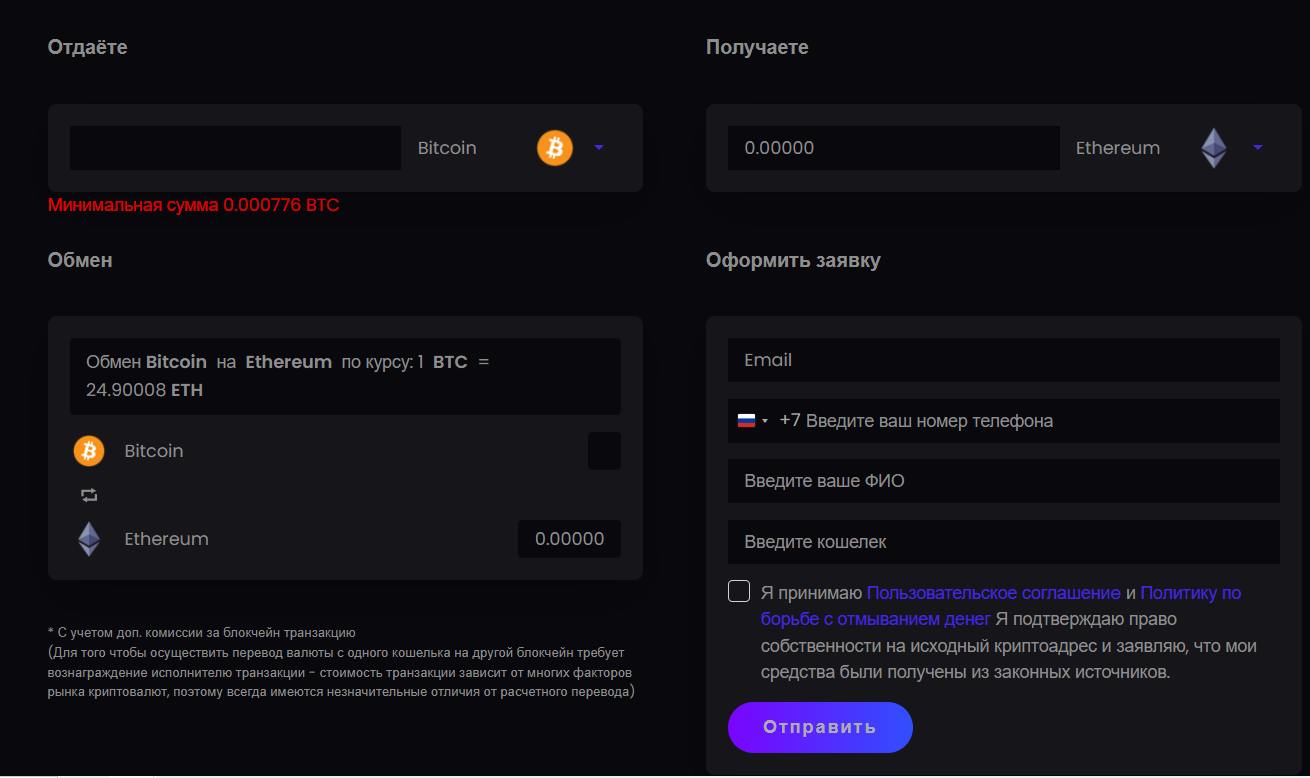Click the Bitcoin currency name in send selector
1310x778 pixels.
pyautogui.click(x=447, y=148)
